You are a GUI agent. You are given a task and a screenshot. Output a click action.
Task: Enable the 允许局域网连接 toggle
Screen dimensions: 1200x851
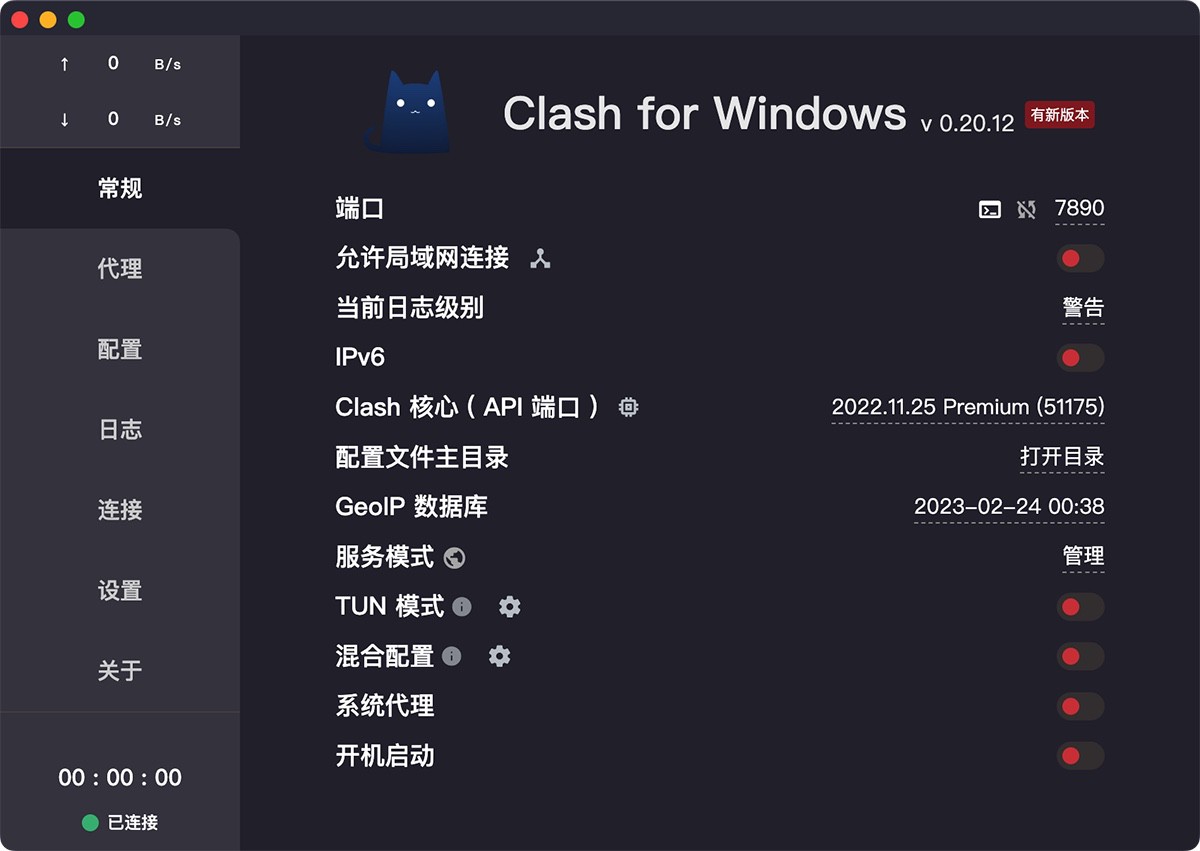click(1080, 259)
